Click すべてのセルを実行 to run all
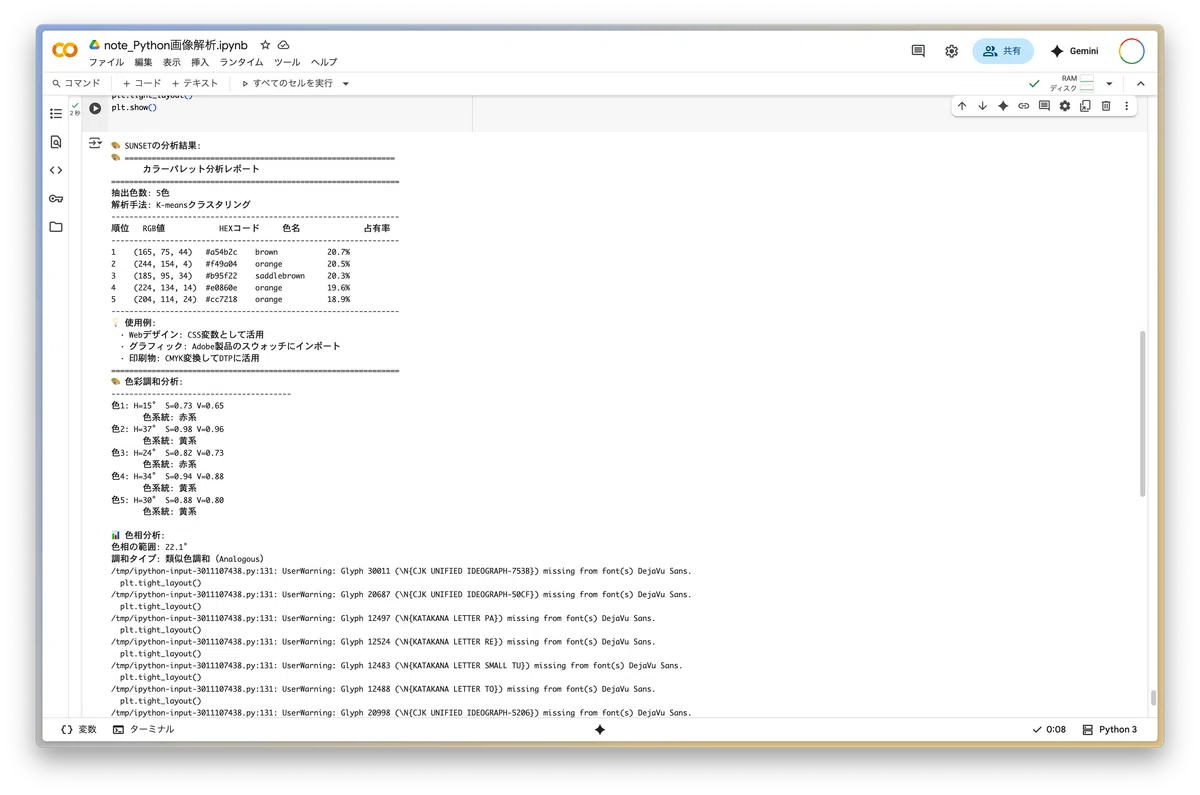 [287, 83]
